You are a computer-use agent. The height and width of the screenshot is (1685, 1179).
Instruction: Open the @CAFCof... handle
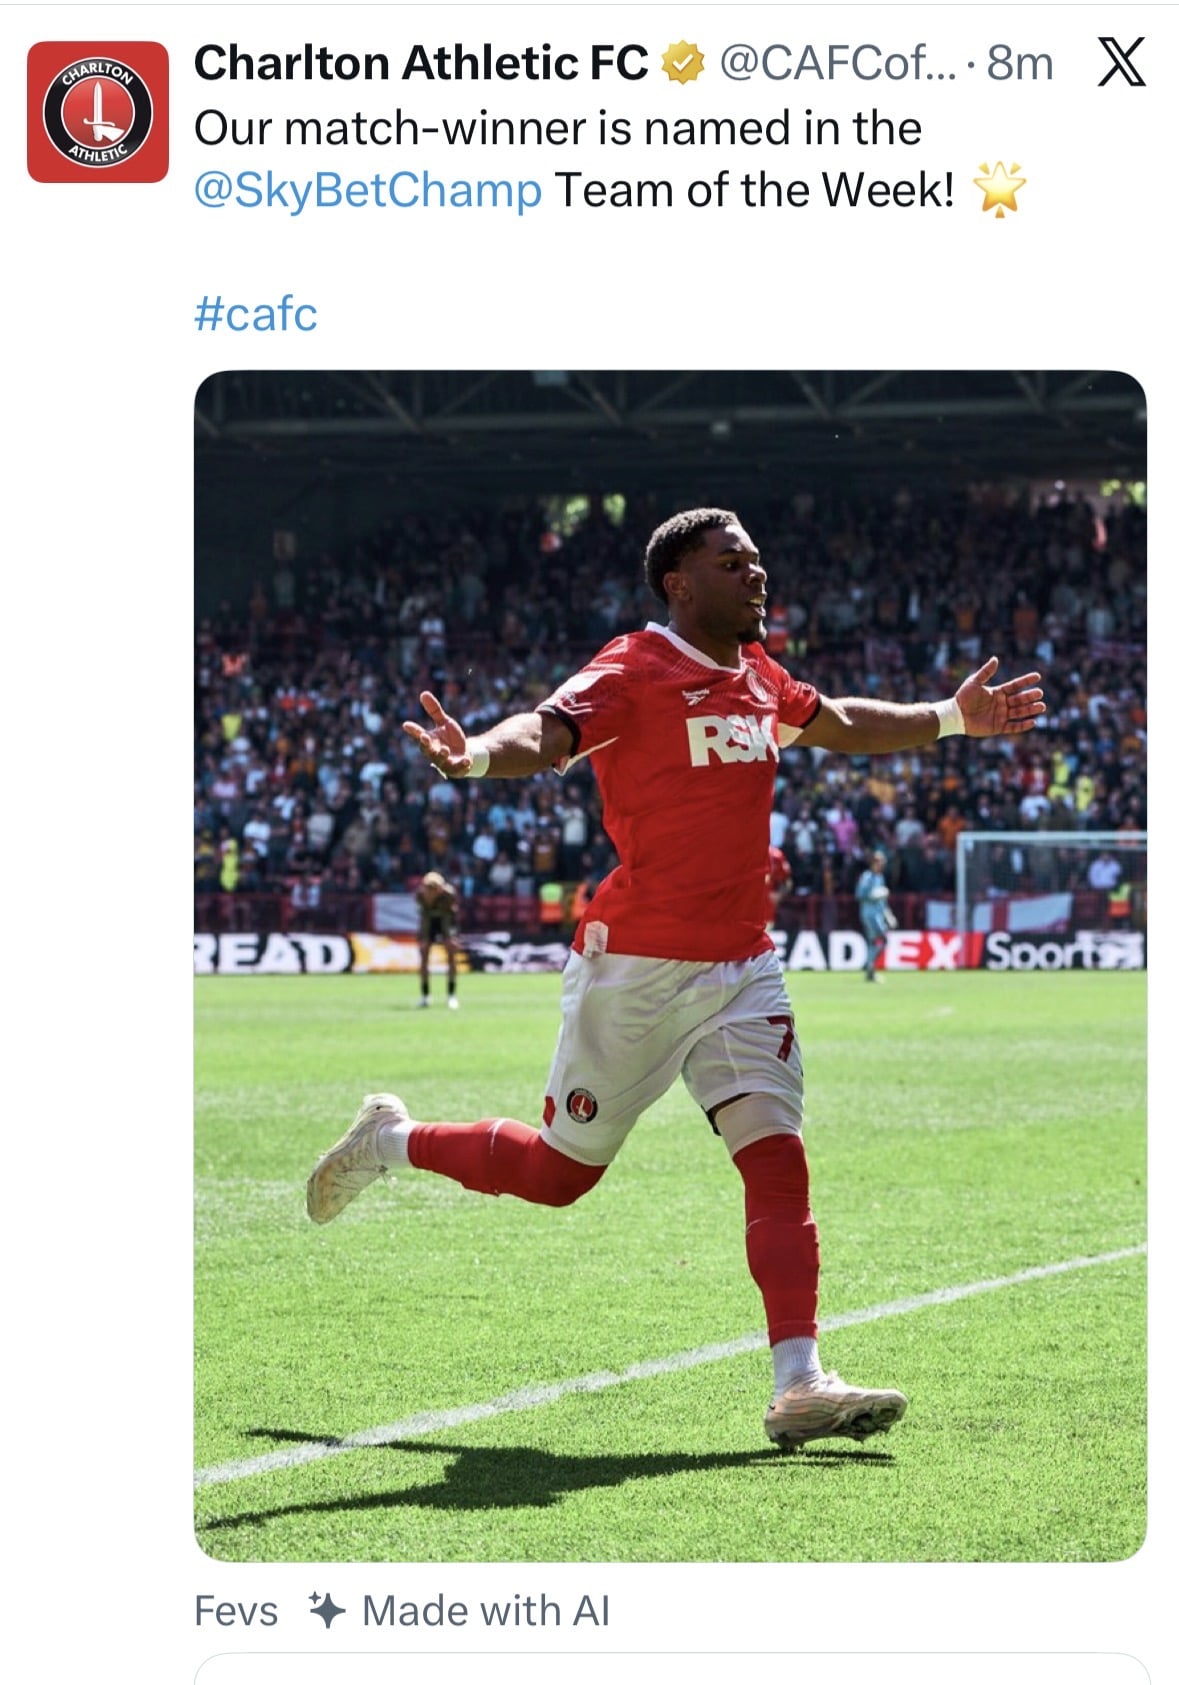(838, 64)
